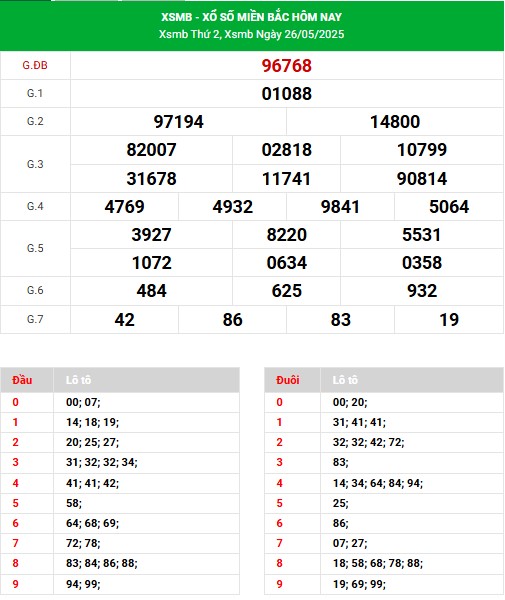
Task: Click G.7 number 19
Action: coord(449,320)
